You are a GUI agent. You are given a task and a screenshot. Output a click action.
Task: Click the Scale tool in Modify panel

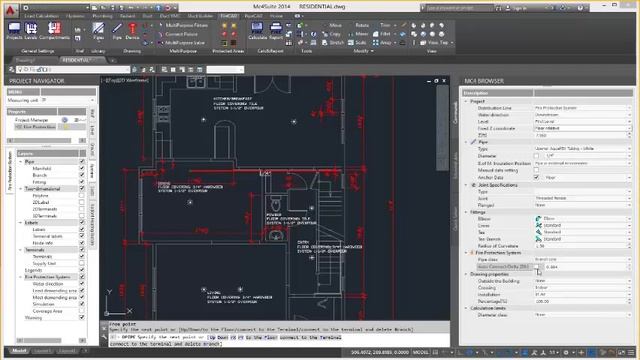[357, 42]
